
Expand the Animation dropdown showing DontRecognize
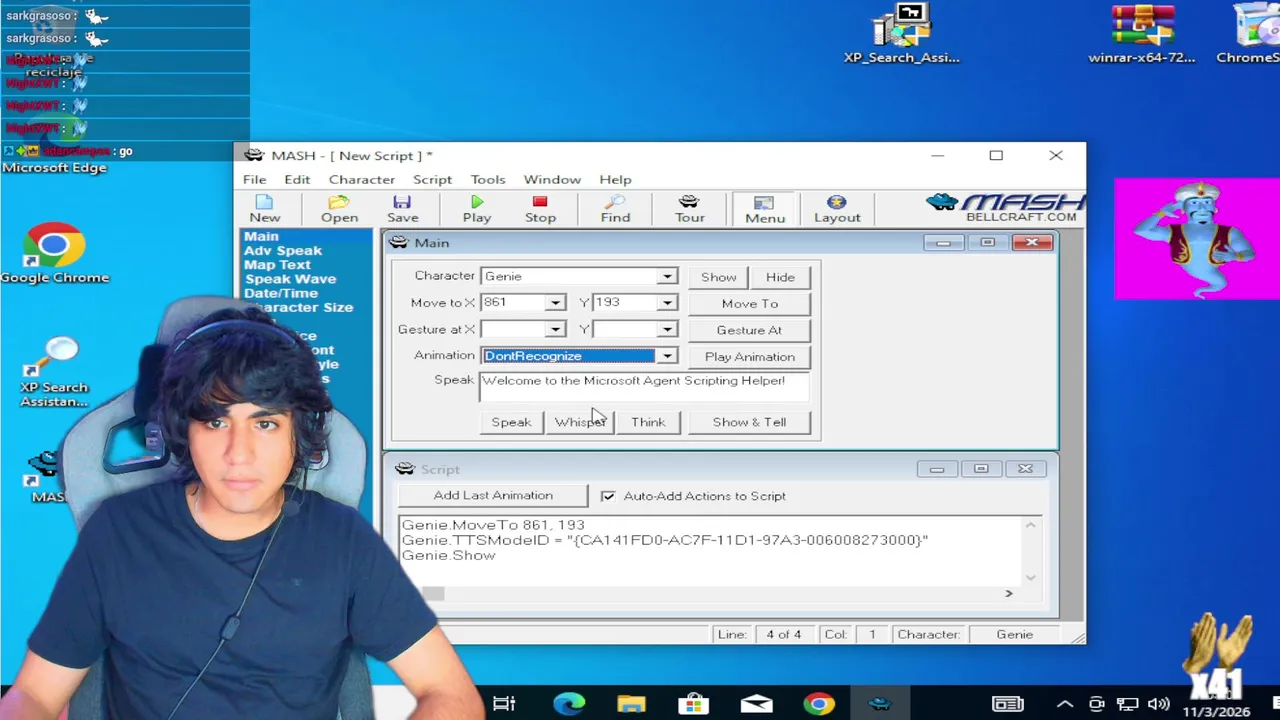coord(667,356)
